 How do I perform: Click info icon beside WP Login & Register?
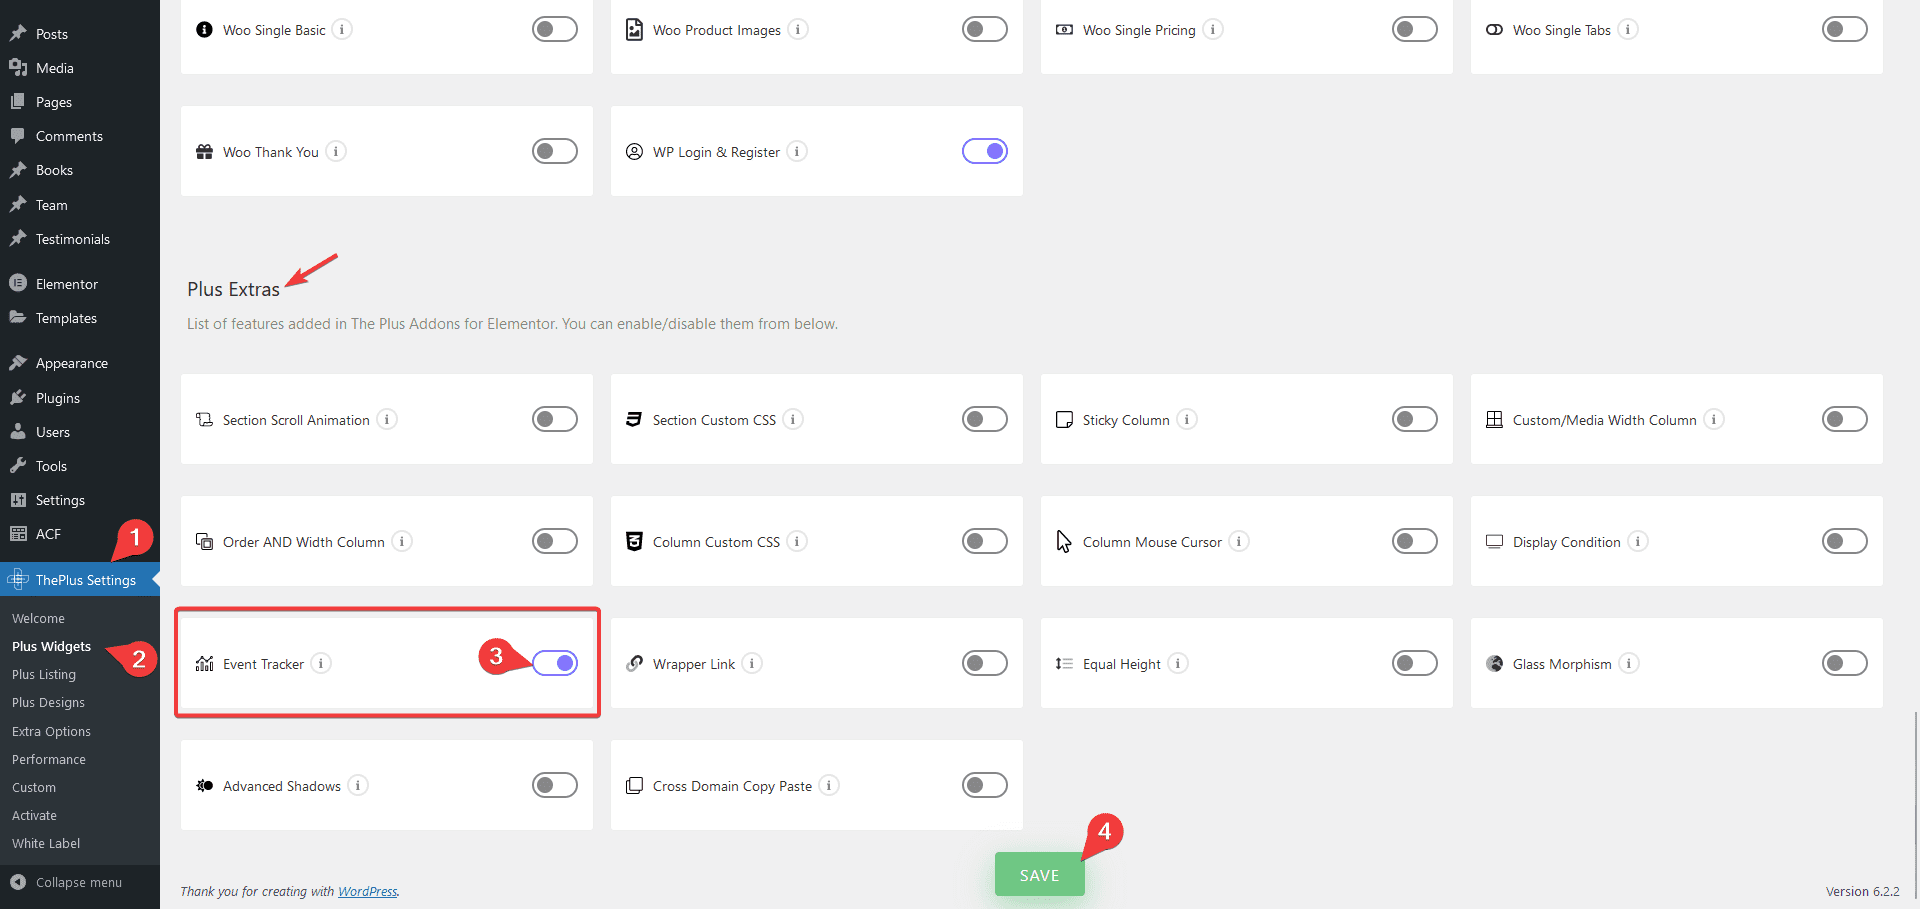[797, 151]
